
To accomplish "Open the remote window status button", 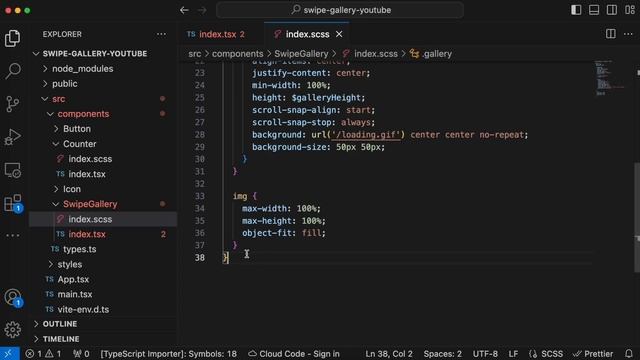I will (x=9, y=353).
